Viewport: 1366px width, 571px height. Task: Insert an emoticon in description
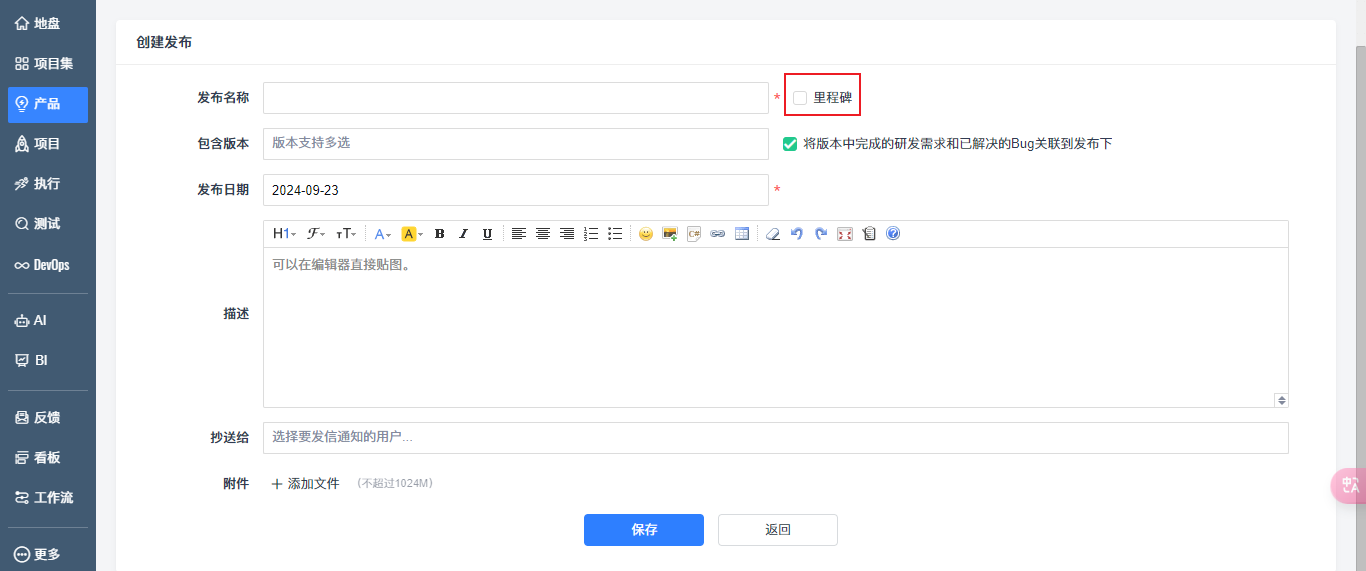(646, 234)
